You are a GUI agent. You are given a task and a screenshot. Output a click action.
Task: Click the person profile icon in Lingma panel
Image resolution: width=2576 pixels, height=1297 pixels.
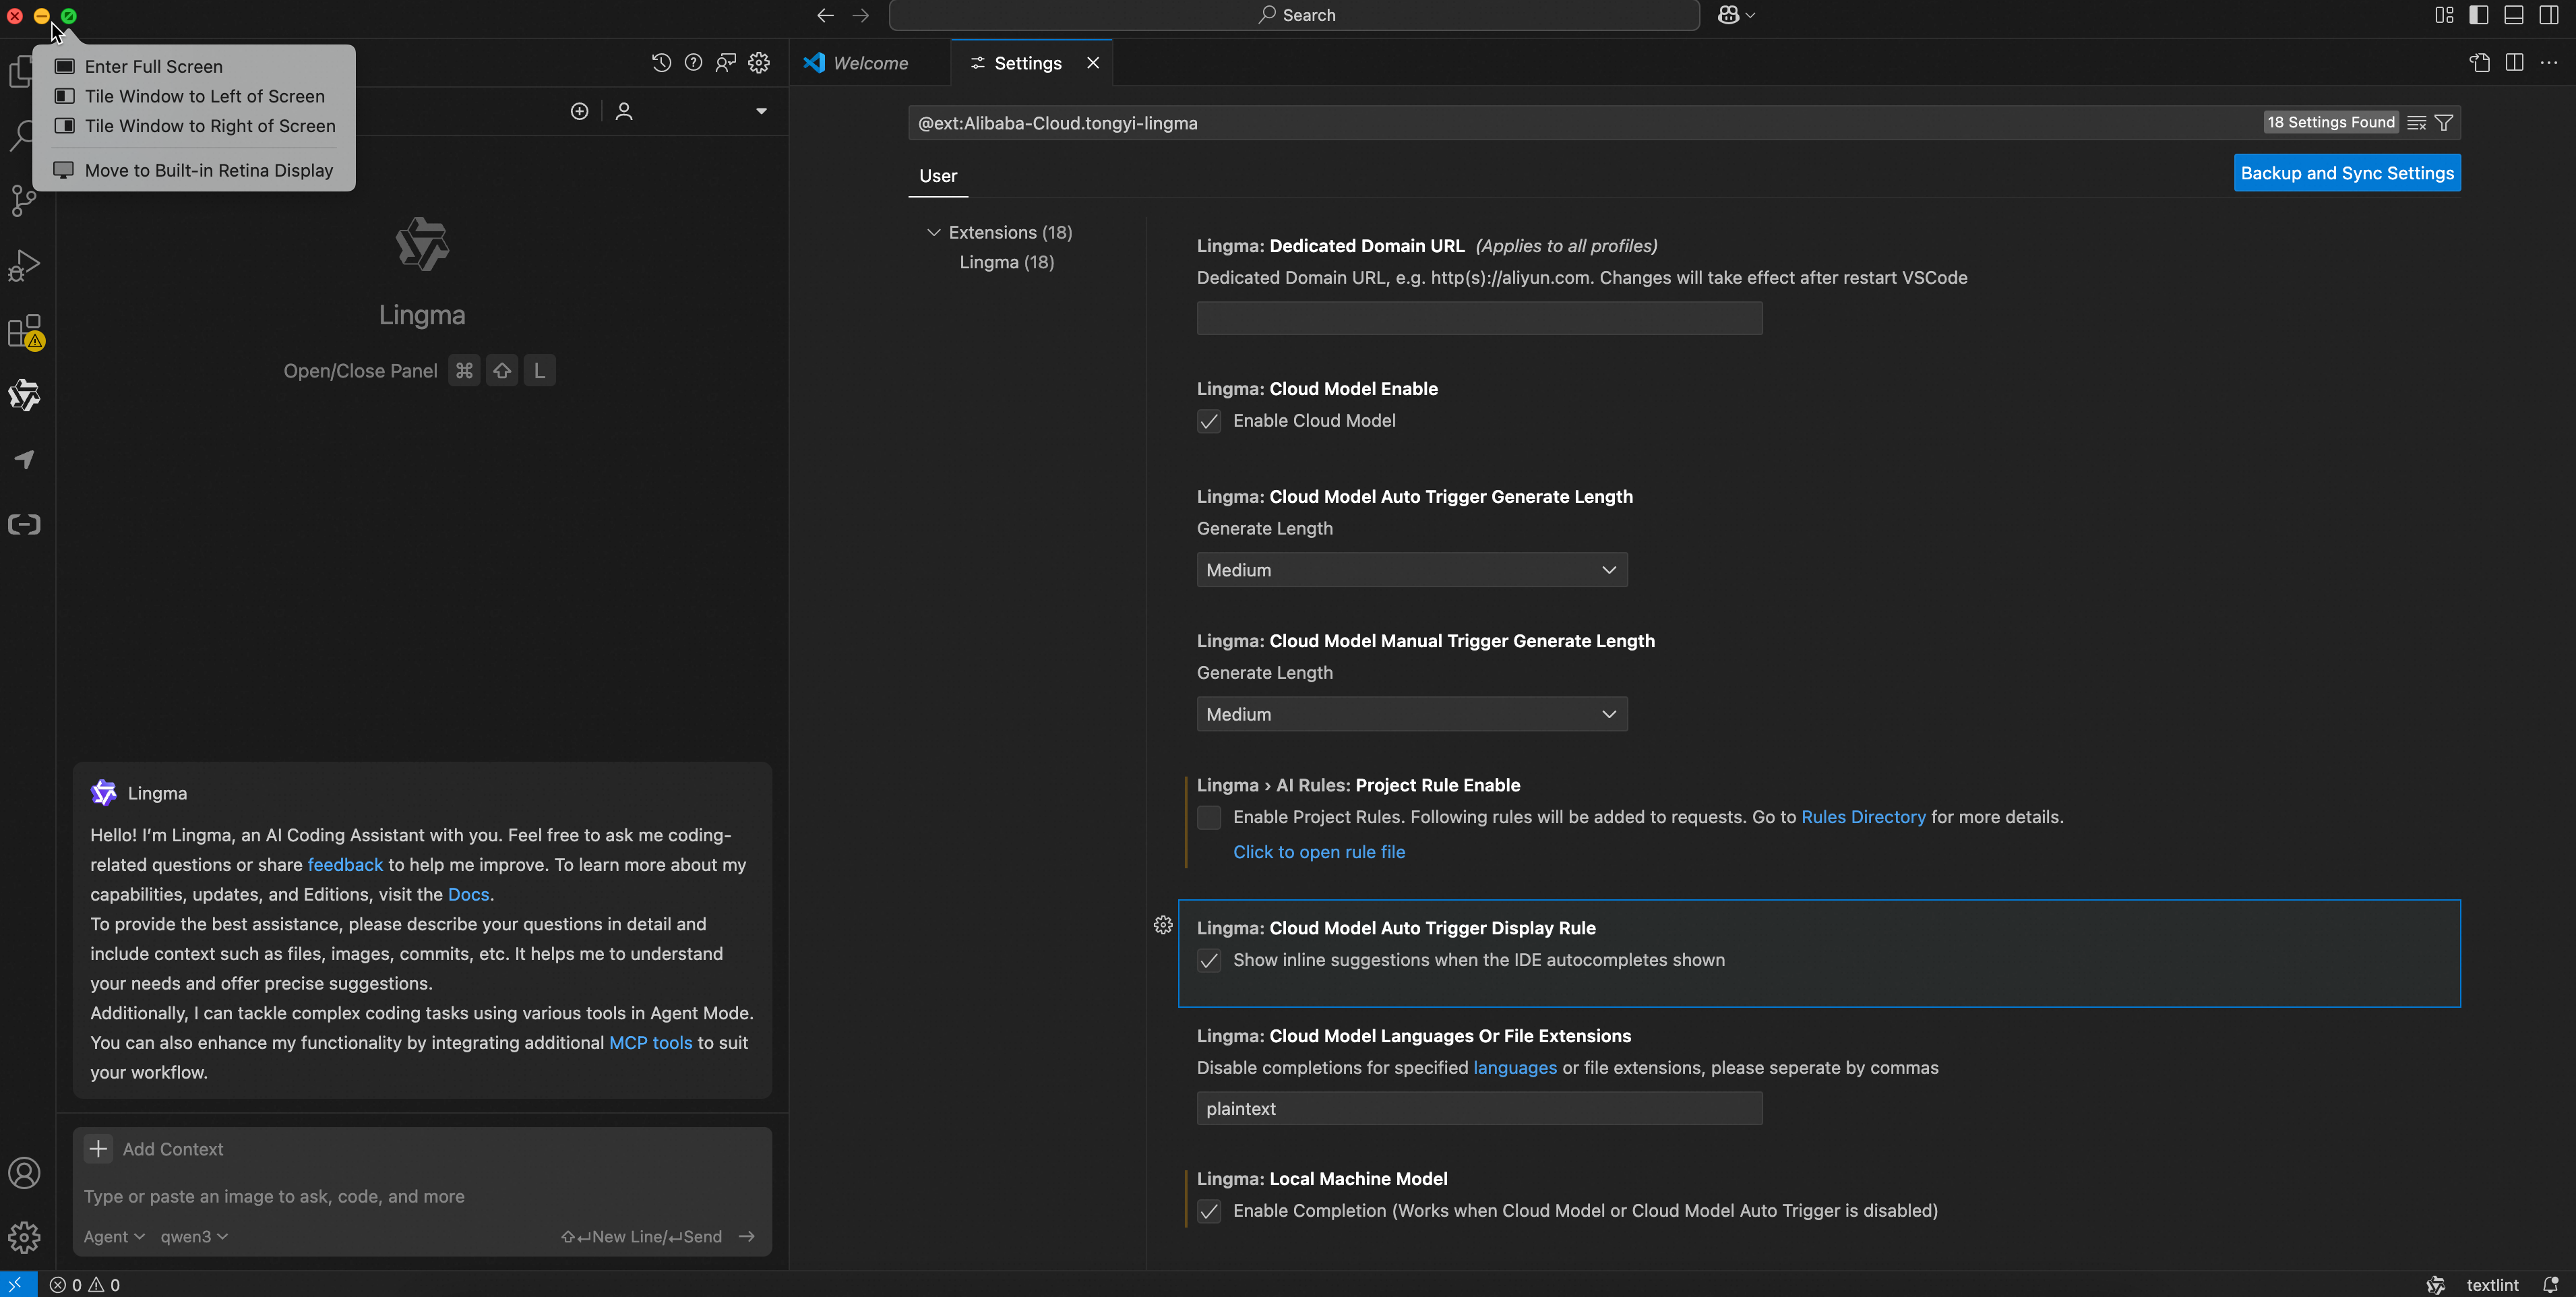(x=624, y=111)
